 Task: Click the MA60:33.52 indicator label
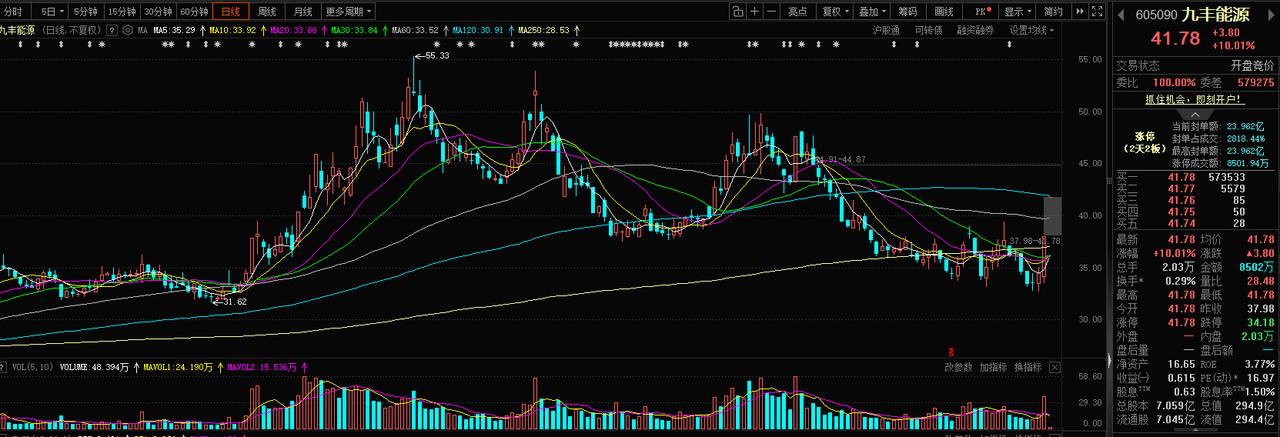click(413, 30)
